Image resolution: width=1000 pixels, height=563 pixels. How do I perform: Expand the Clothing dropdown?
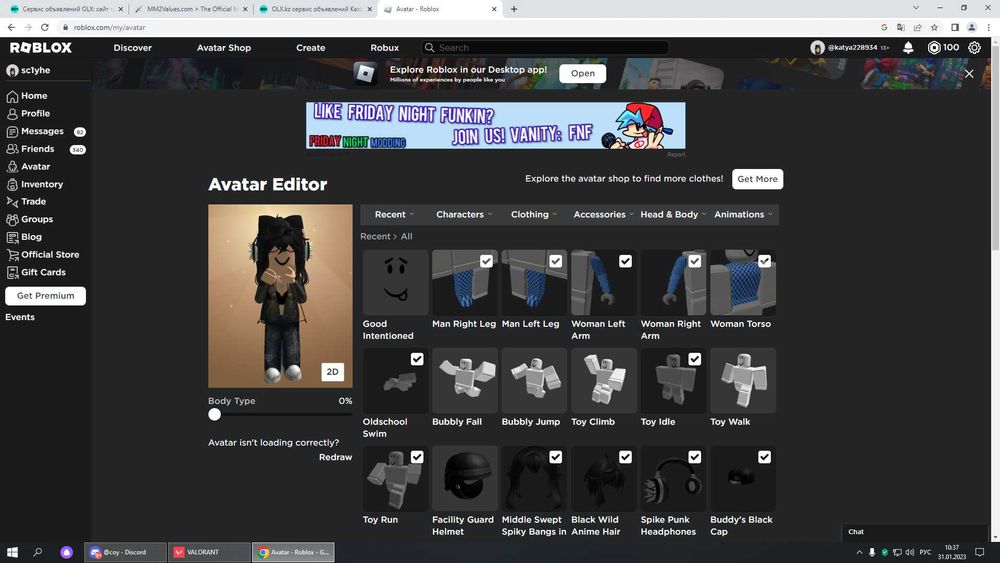coord(533,215)
